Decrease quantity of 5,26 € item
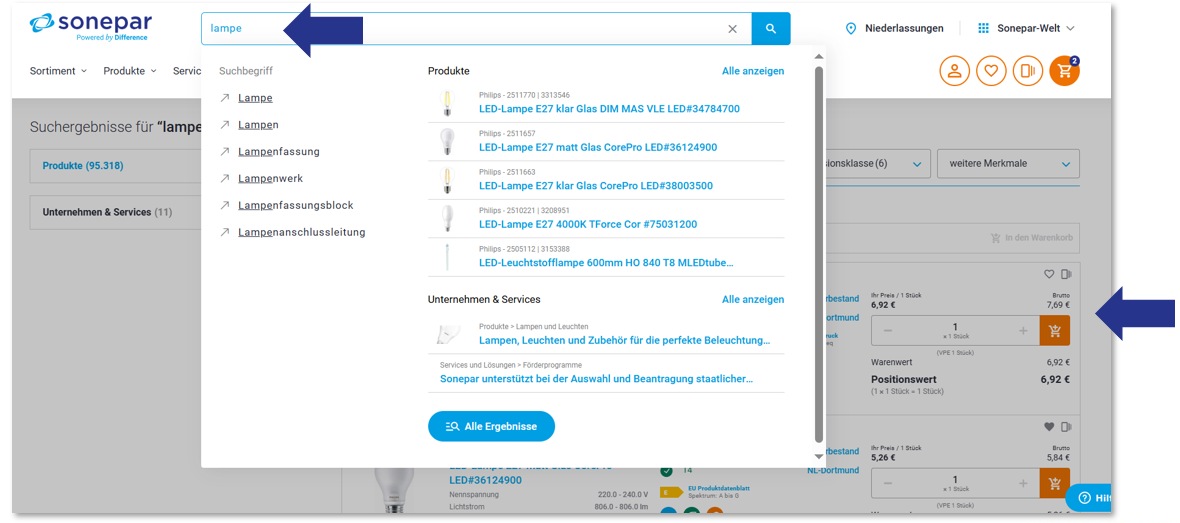The width and height of the screenshot is (1180, 523). pyautogui.click(x=888, y=483)
